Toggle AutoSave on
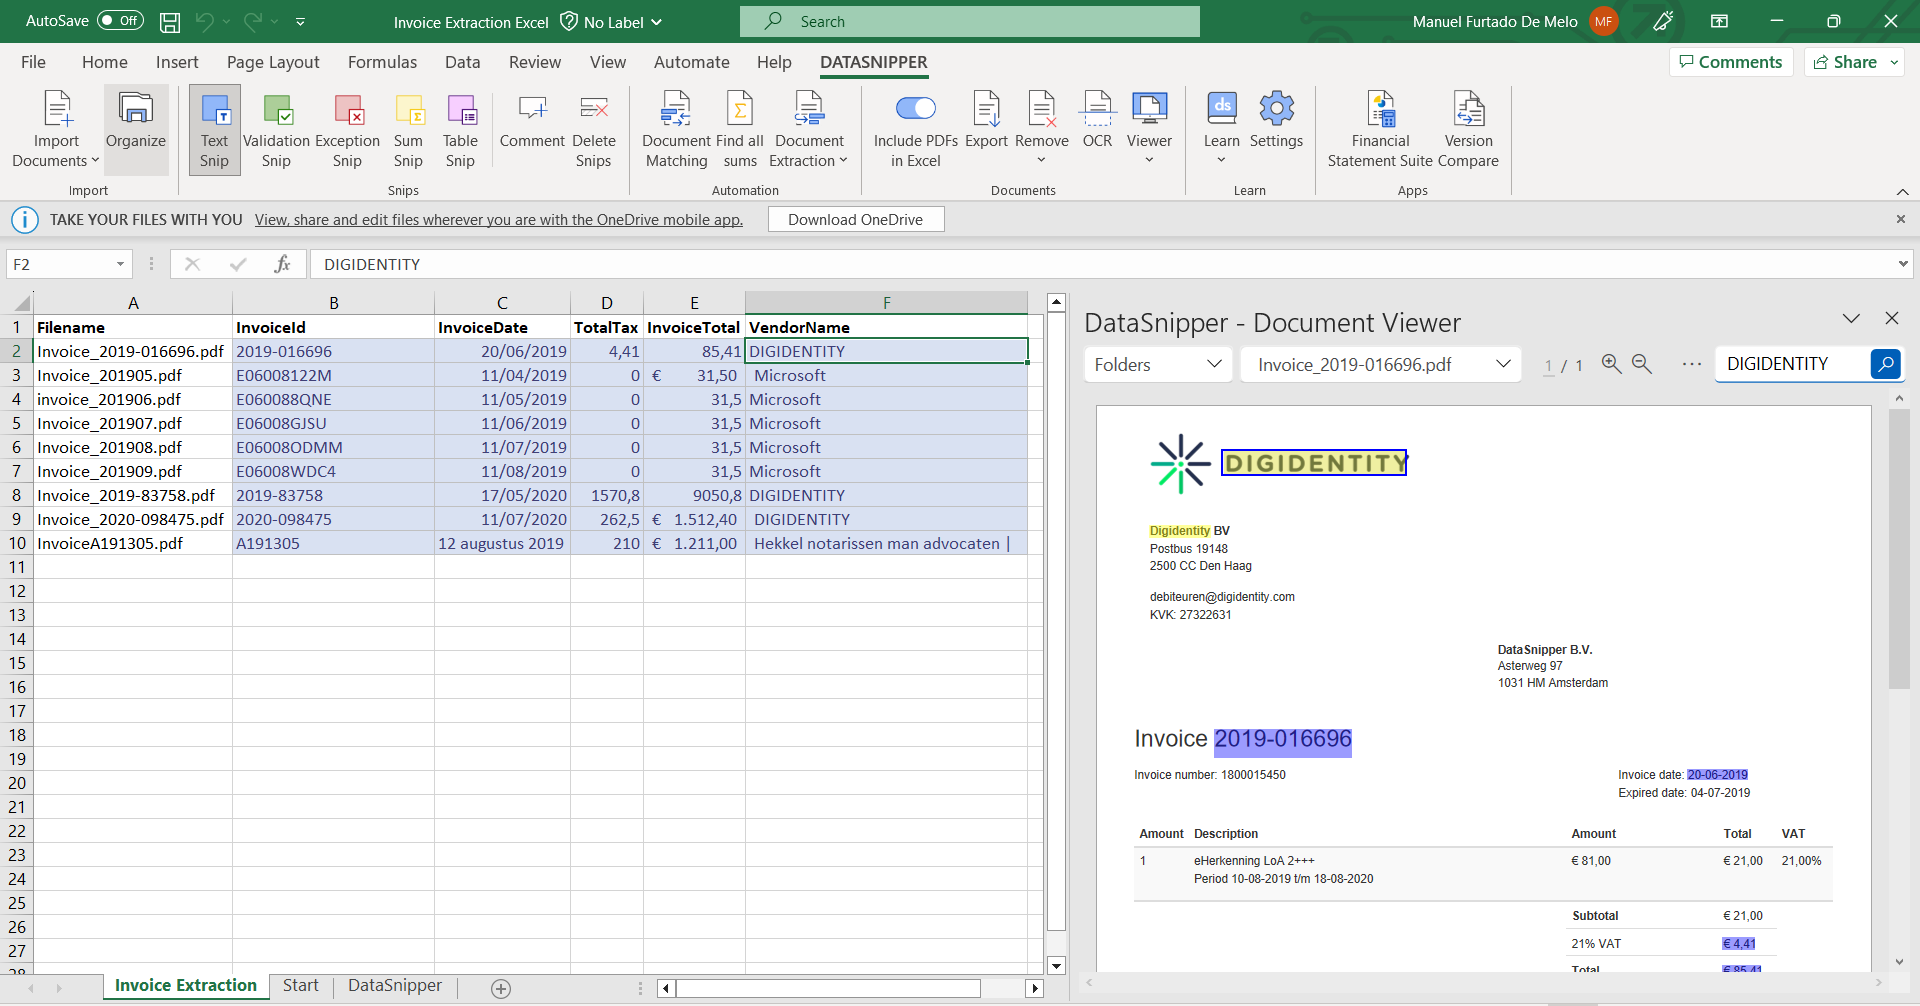The image size is (1920, 1006). pyautogui.click(x=120, y=21)
